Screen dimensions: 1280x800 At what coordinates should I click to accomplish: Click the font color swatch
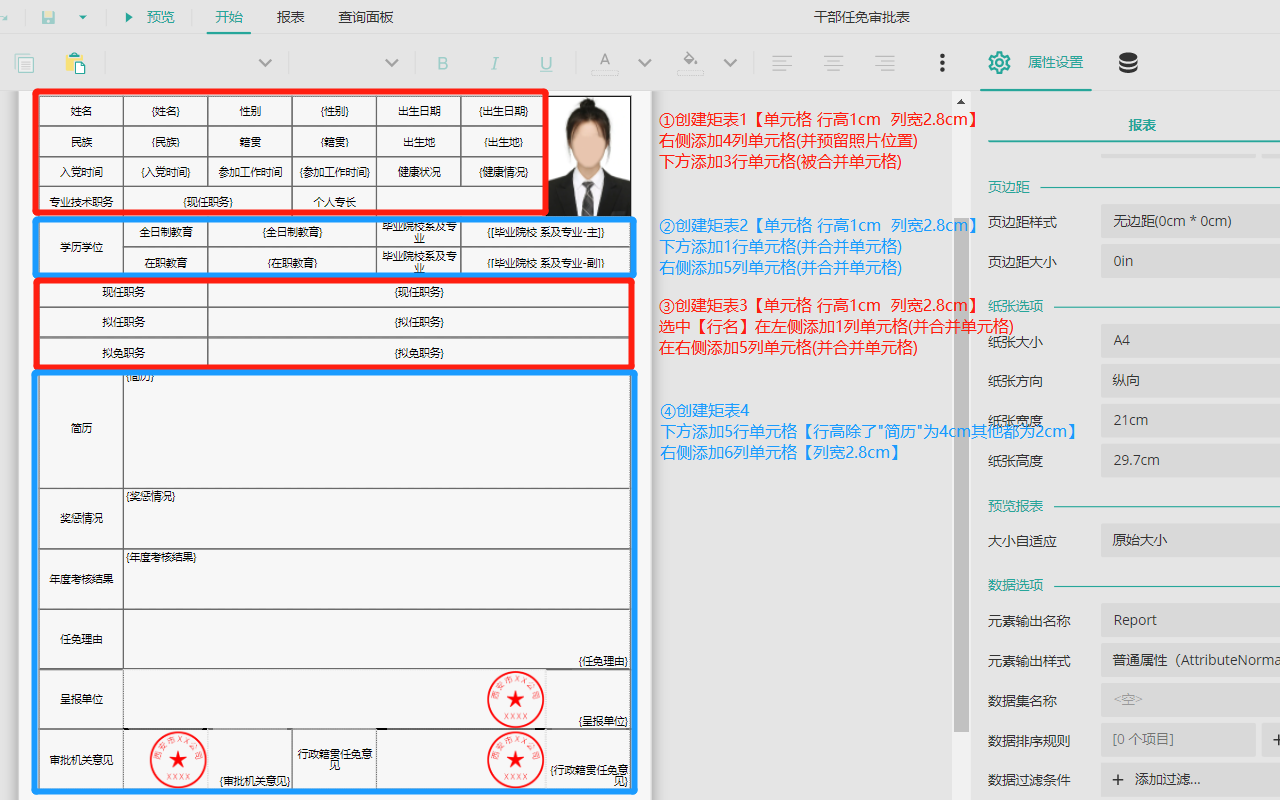[604, 63]
